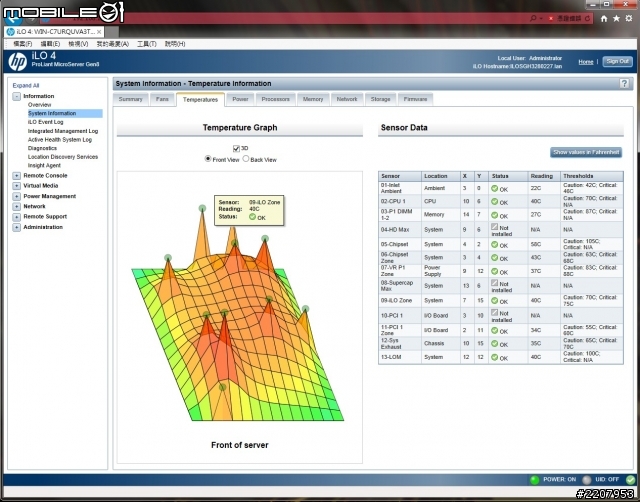640x502 pixels.
Task: Open the Network tab
Action: click(347, 99)
